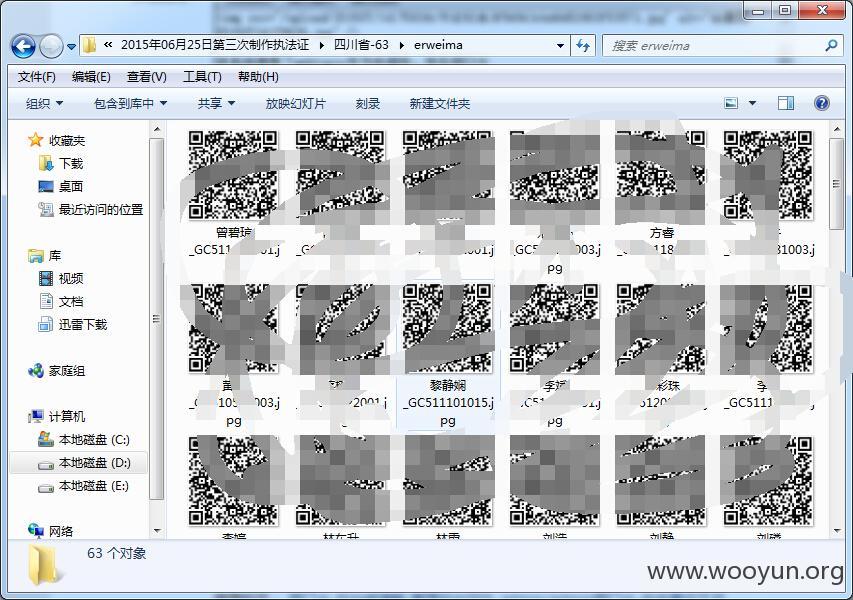Click the 库 libraries icon
This screenshot has height=600, width=853.
[x=36, y=255]
